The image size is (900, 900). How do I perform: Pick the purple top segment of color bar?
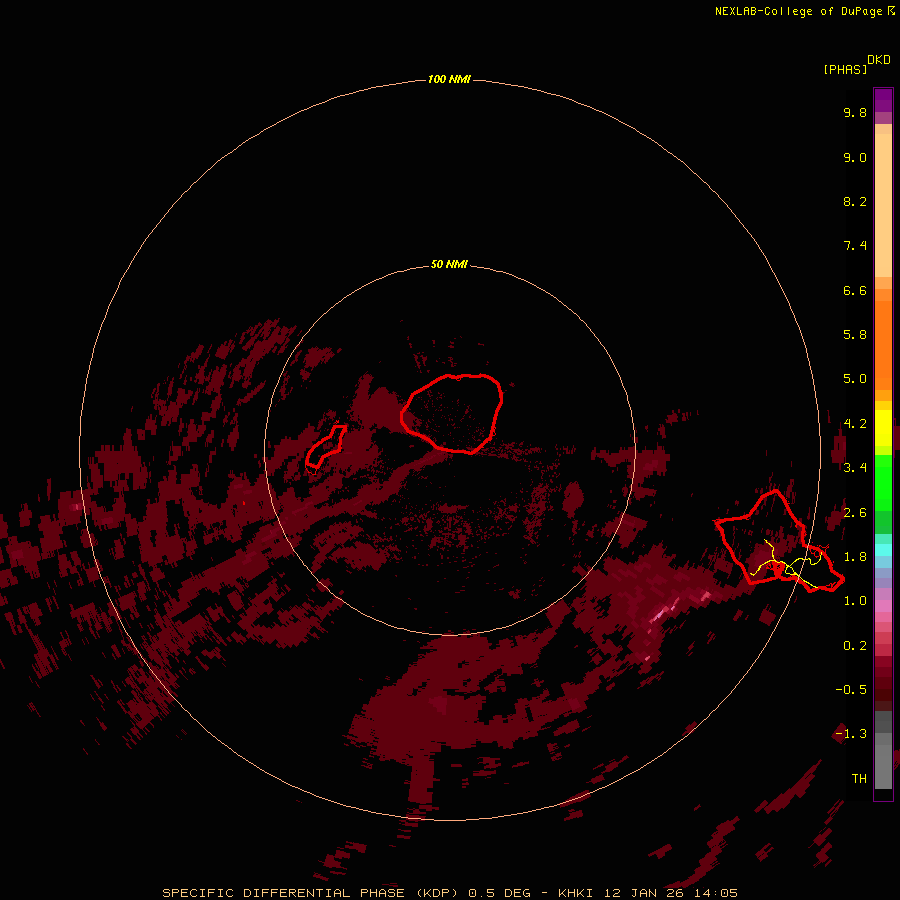point(883,100)
